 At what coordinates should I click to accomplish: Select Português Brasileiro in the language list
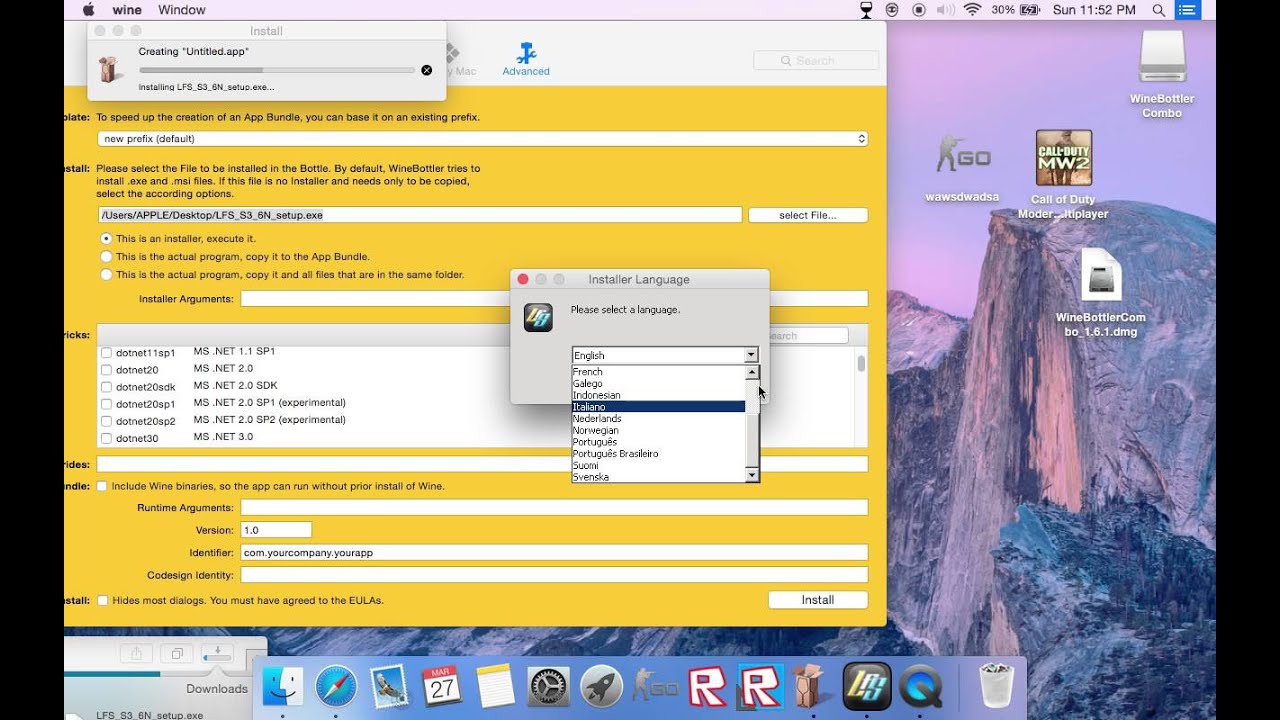(x=659, y=454)
